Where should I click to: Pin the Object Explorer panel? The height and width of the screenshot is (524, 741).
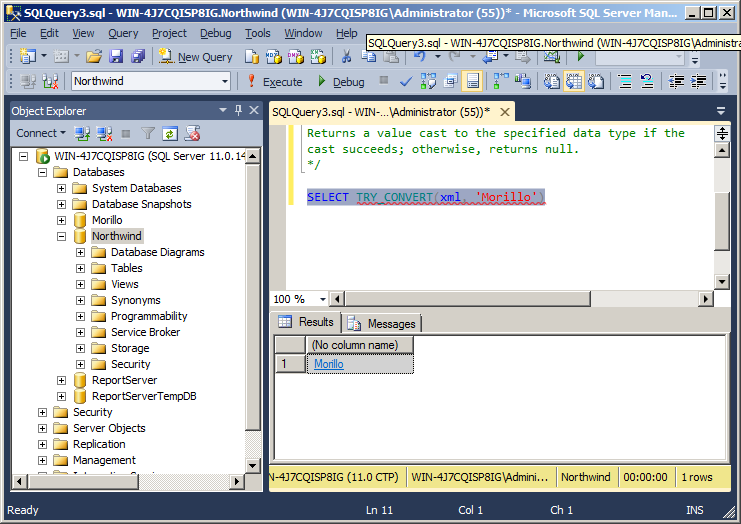pos(238,111)
